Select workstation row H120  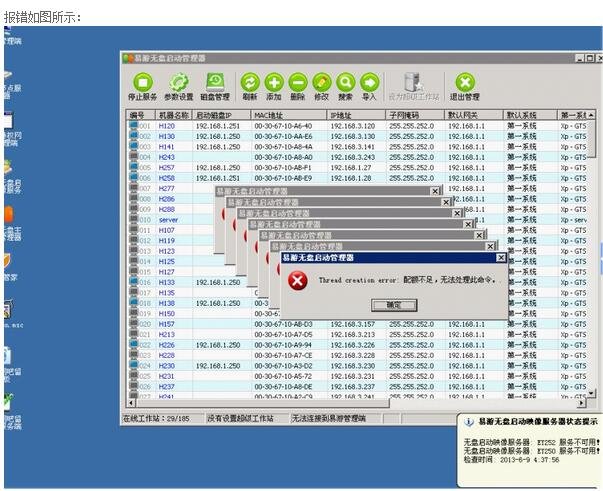(x=166, y=126)
